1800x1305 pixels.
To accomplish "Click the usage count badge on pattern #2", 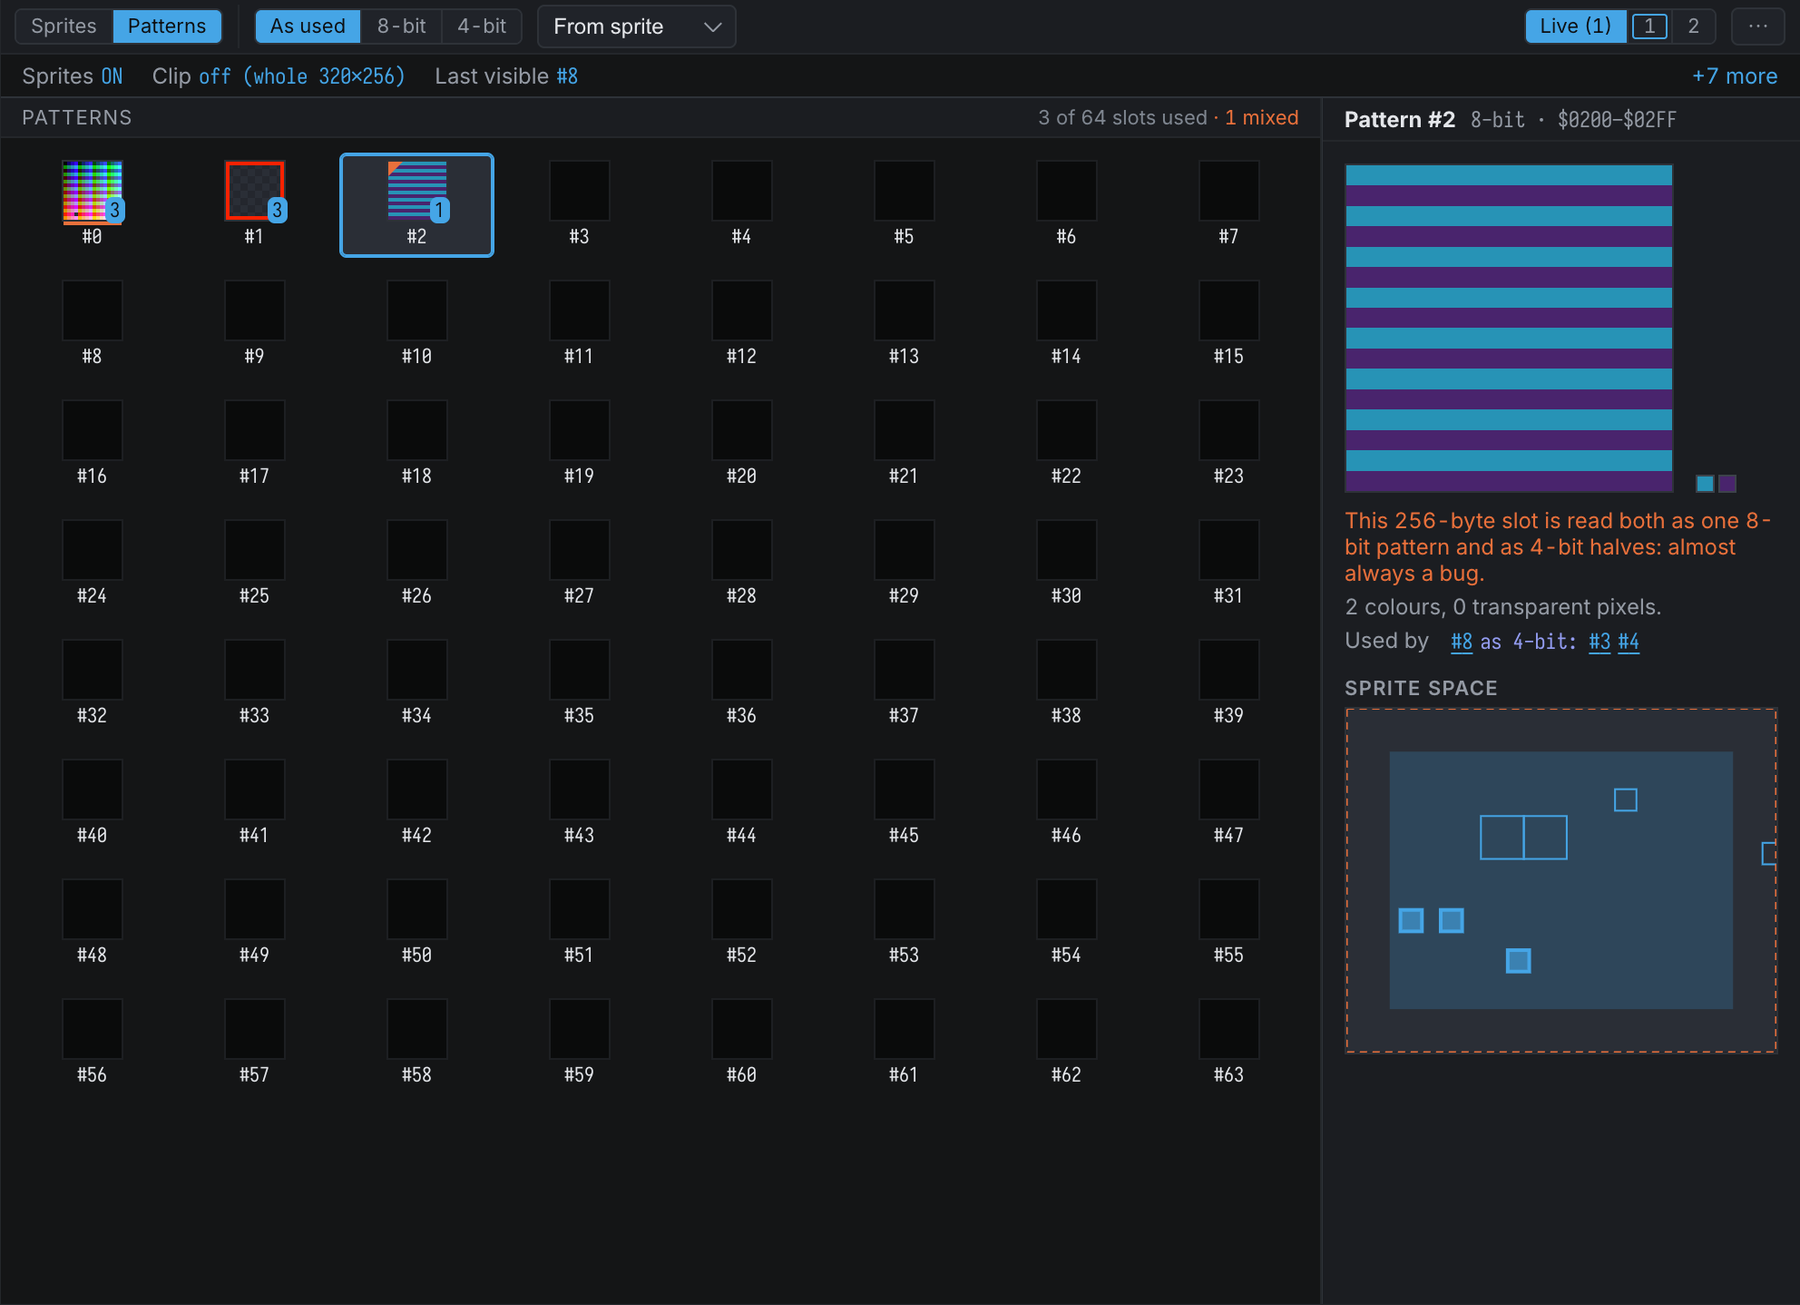I will (x=439, y=210).
